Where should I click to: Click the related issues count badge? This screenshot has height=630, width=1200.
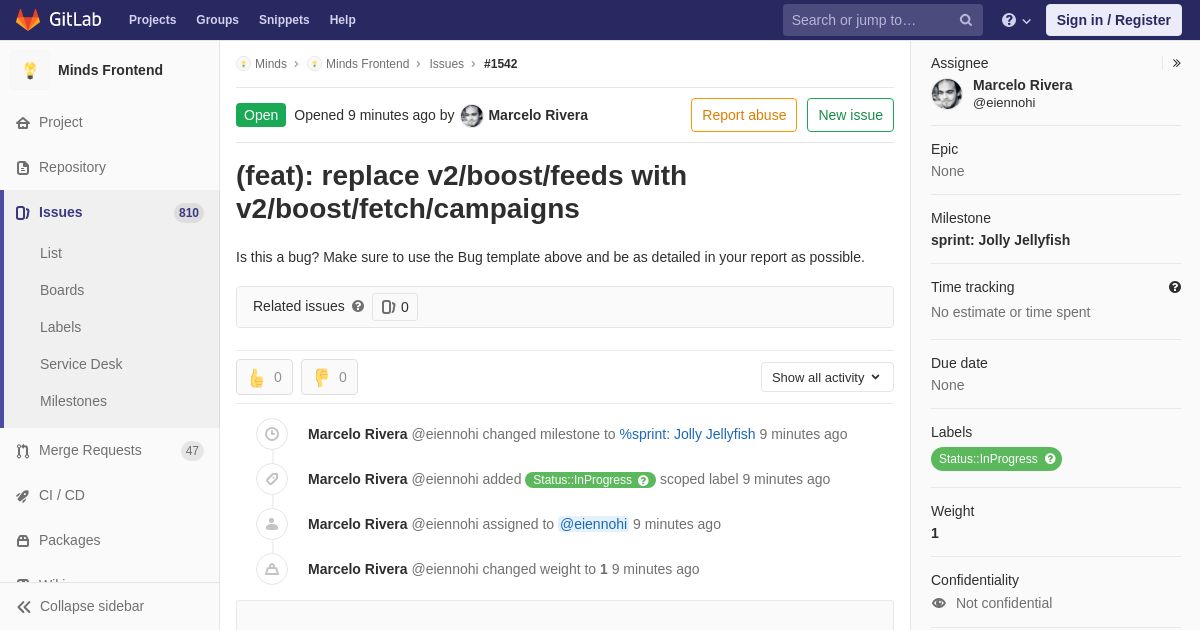pos(395,307)
